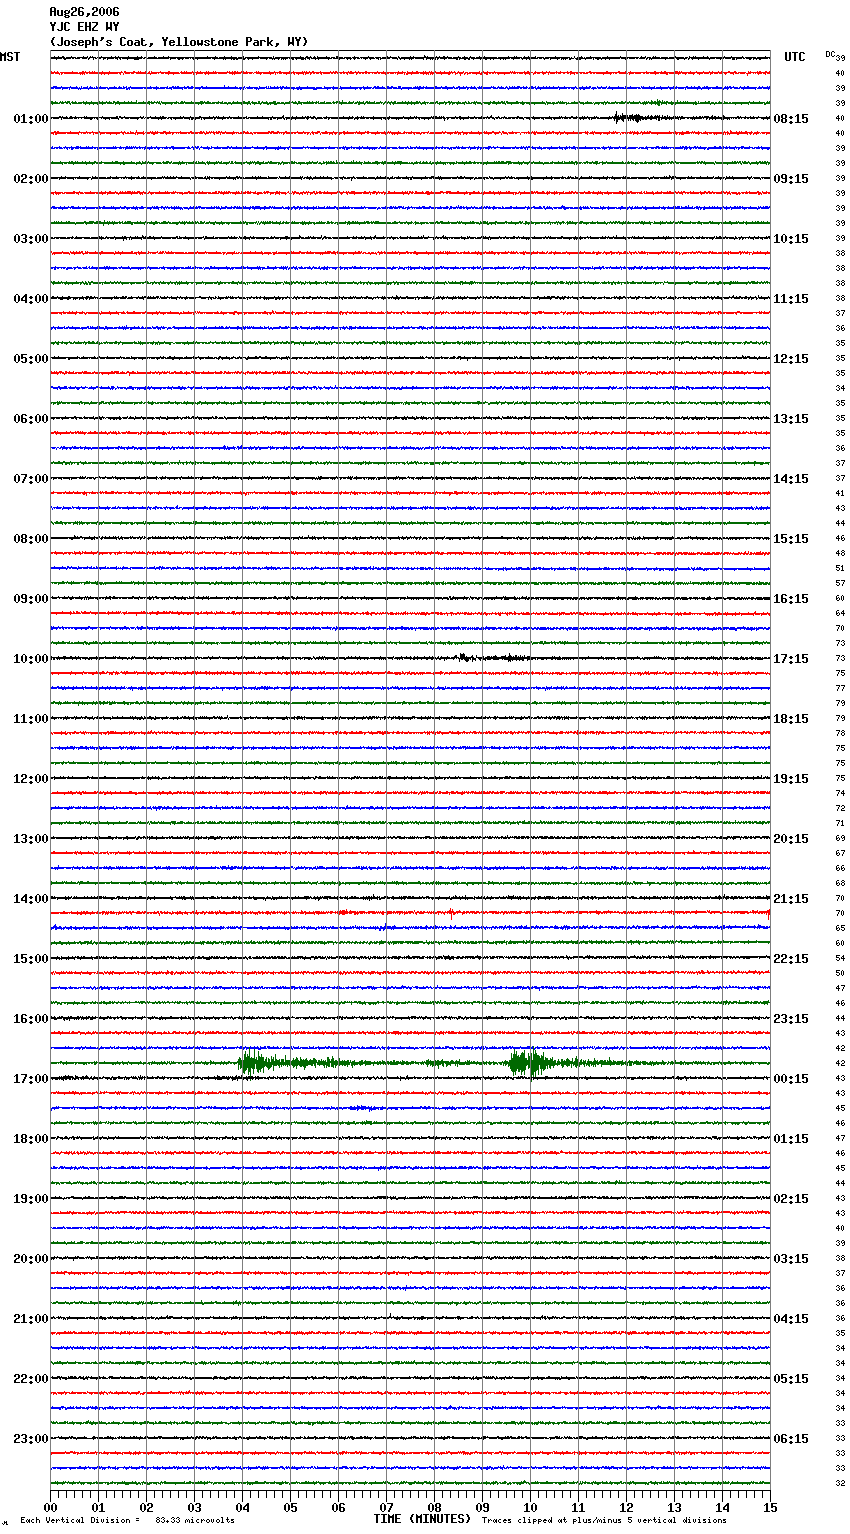The height and width of the screenshot is (1534, 850).
Task: Select the station code YJC EHZ WY
Action: click(84, 27)
